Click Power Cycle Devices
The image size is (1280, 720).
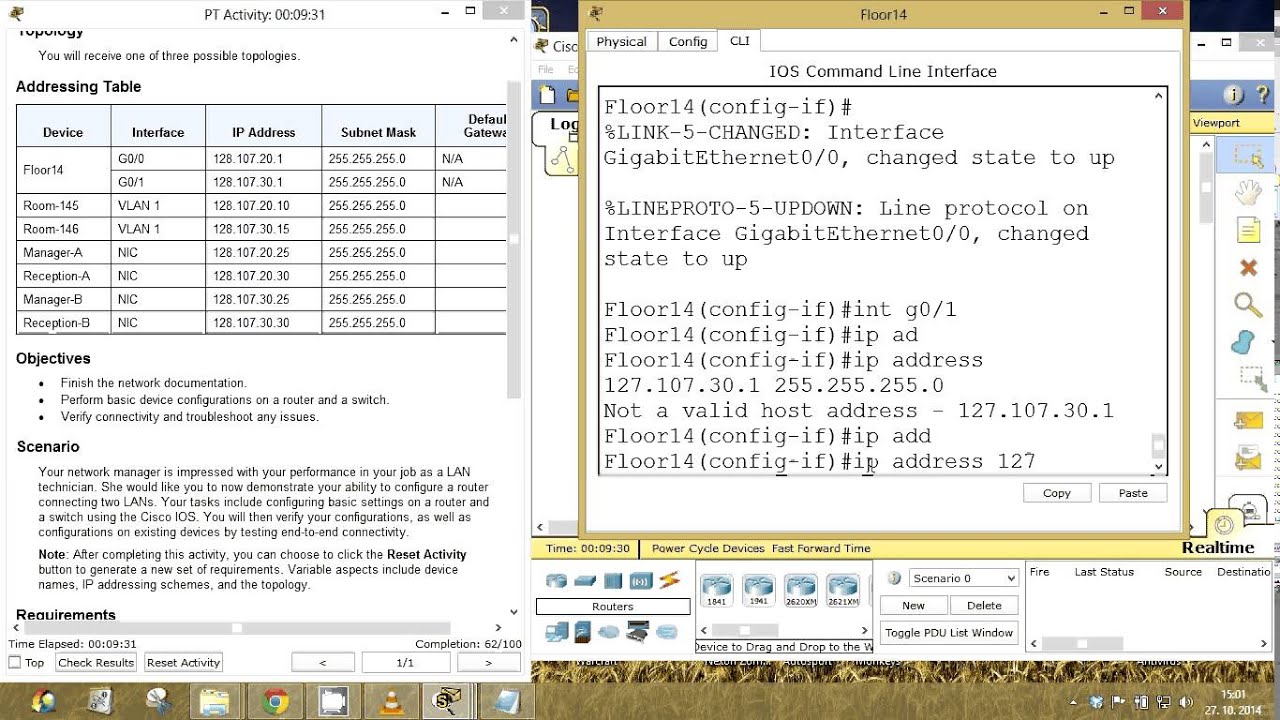709,548
